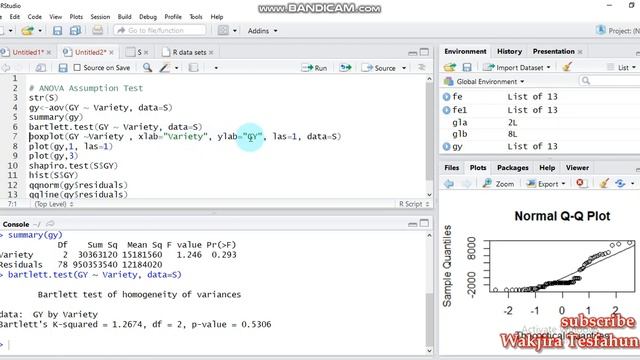The image size is (640, 360).
Task: Close the Untitled2 tab
Action: [x=111, y=53]
